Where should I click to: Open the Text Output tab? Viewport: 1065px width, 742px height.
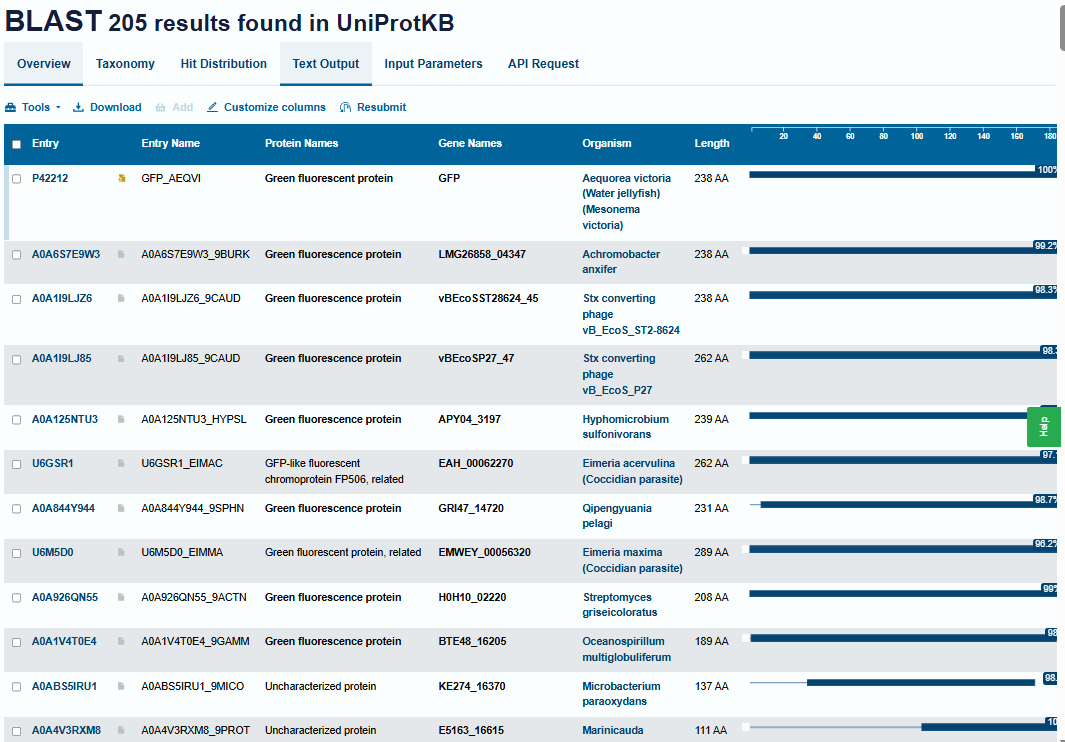pyautogui.click(x=325, y=64)
